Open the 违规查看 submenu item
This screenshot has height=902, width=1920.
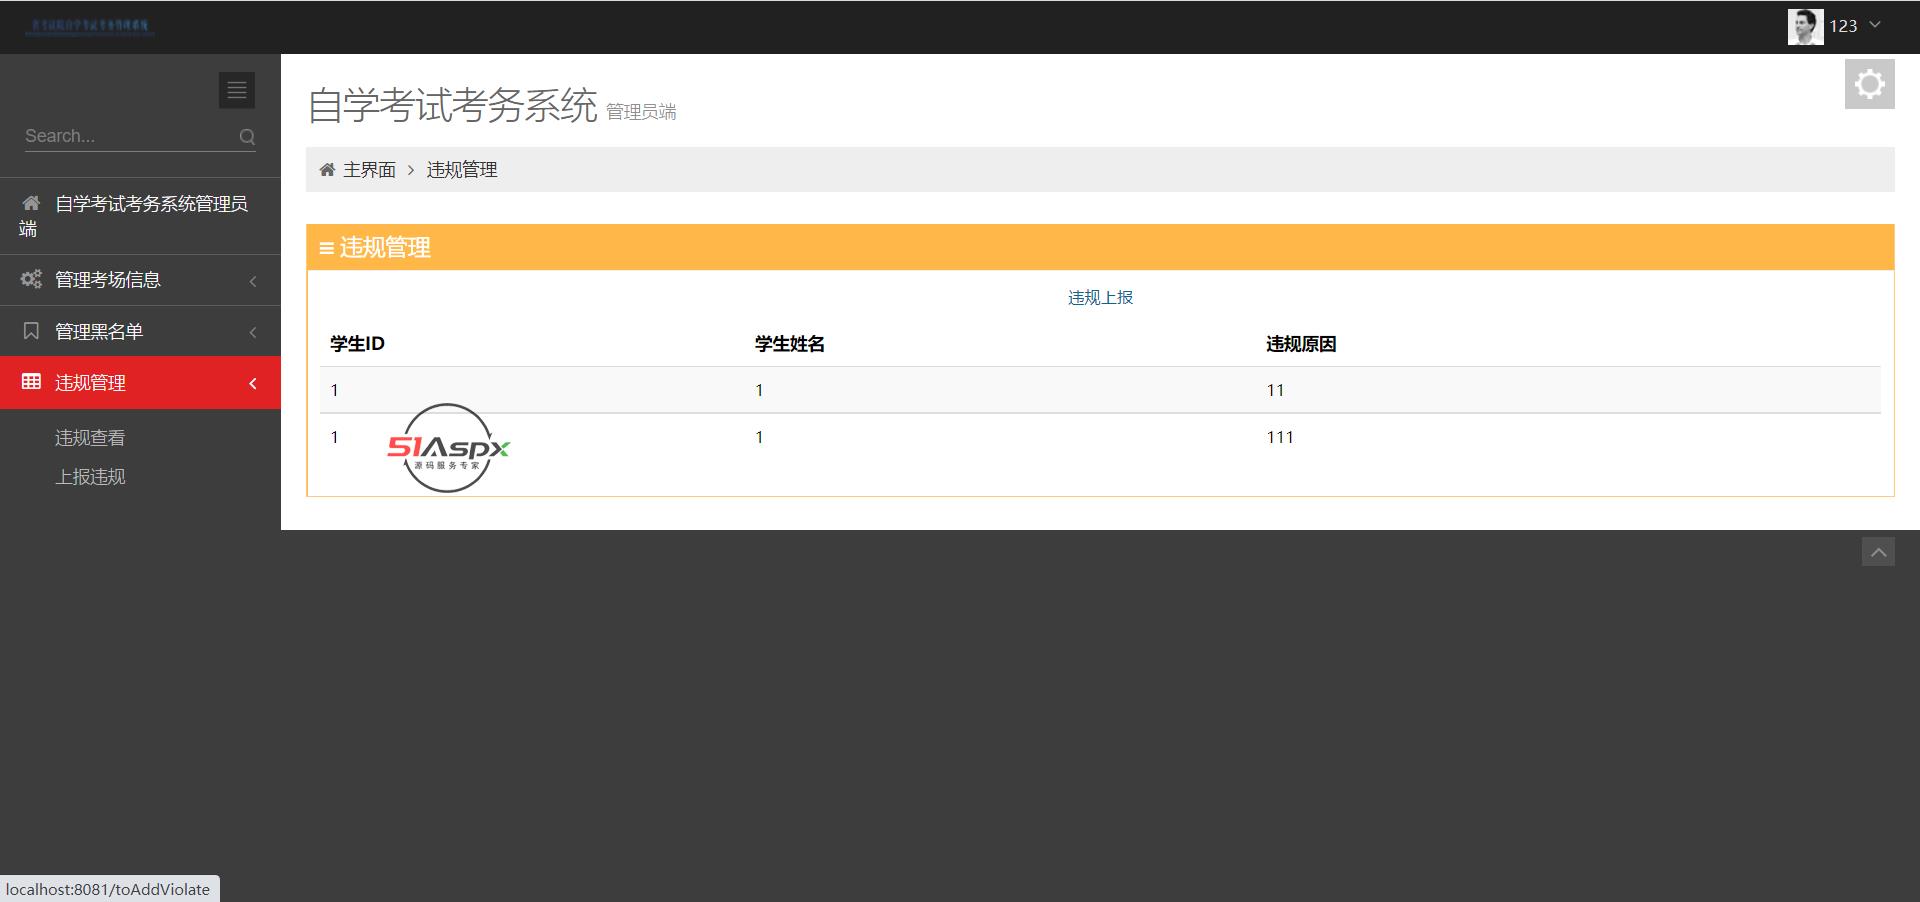pyautogui.click(x=90, y=438)
